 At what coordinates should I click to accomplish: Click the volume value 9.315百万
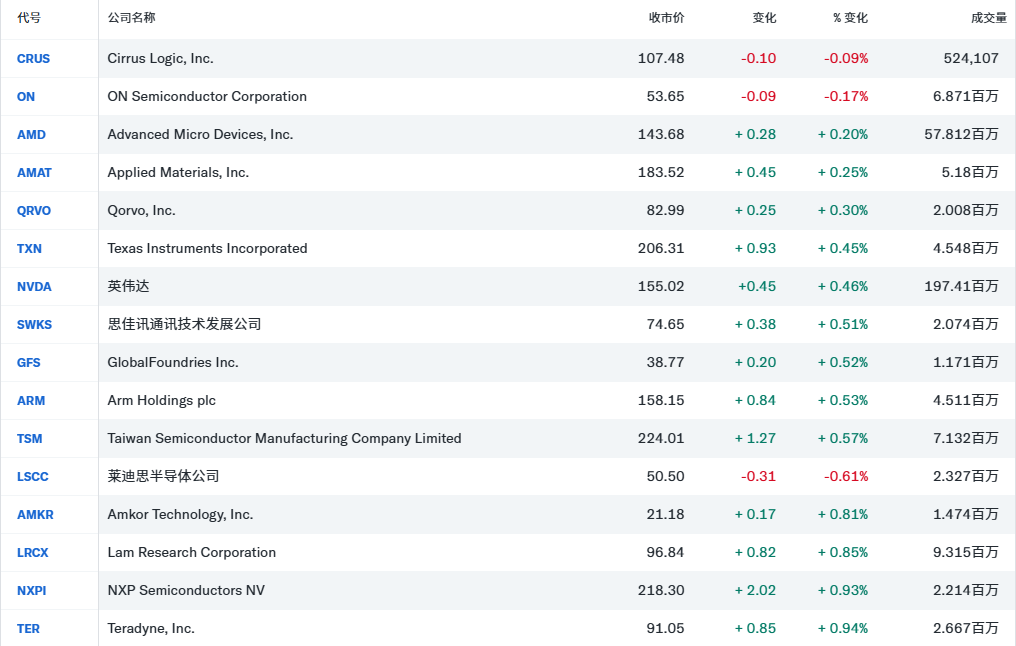[965, 553]
